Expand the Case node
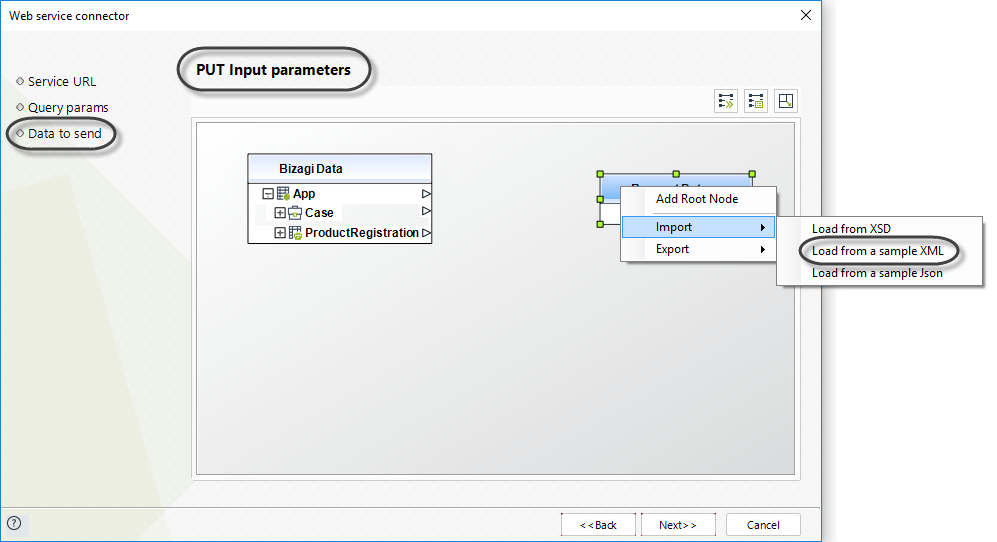This screenshot has width=997, height=542. [280, 212]
